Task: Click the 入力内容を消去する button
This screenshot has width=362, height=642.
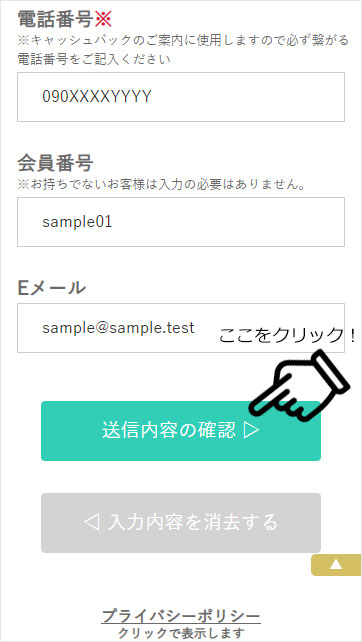Action: pos(181,523)
